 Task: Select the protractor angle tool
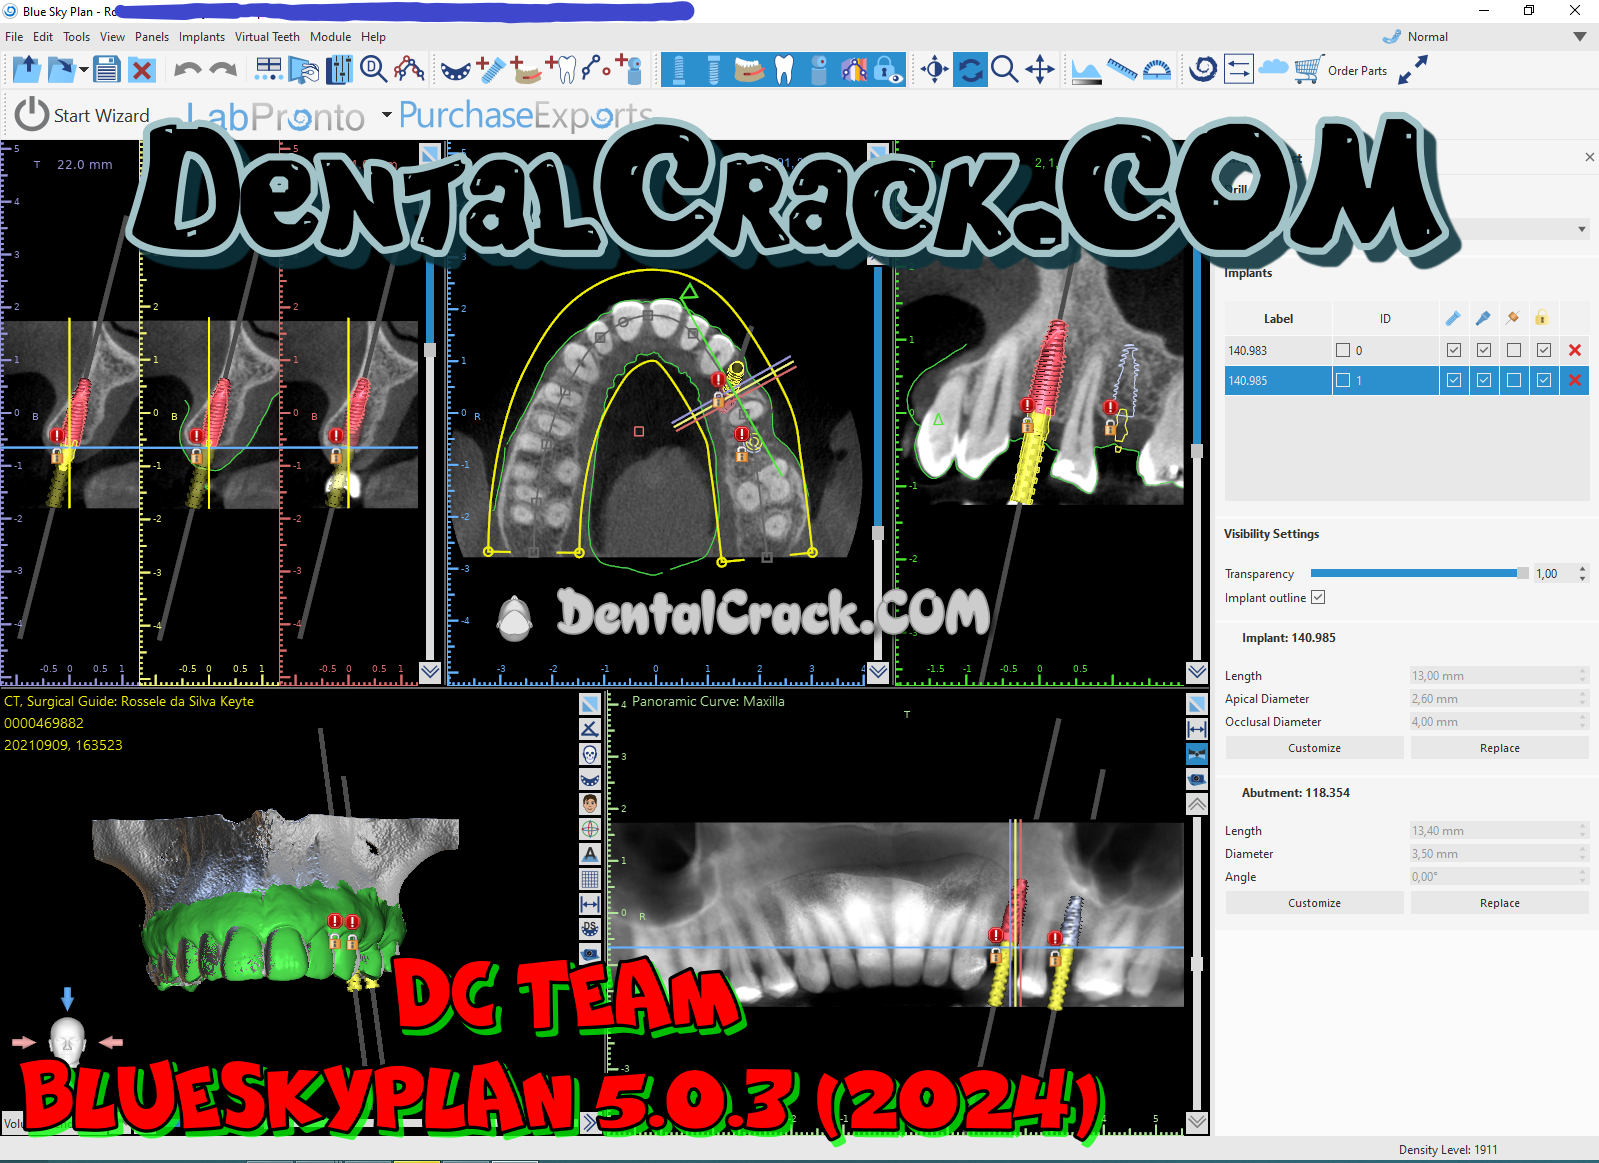click(x=1157, y=70)
